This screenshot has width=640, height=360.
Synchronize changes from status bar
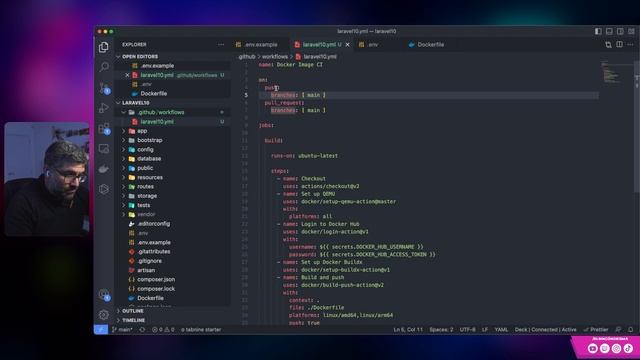[x=142, y=329]
